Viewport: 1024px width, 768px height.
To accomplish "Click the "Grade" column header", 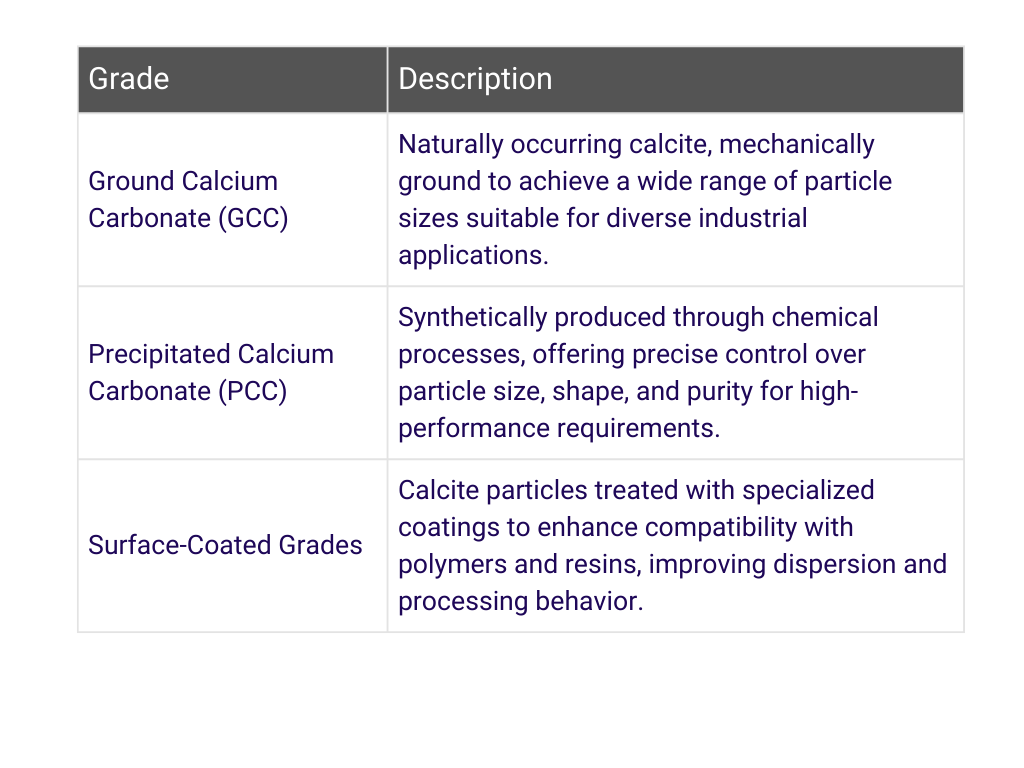I will [129, 79].
